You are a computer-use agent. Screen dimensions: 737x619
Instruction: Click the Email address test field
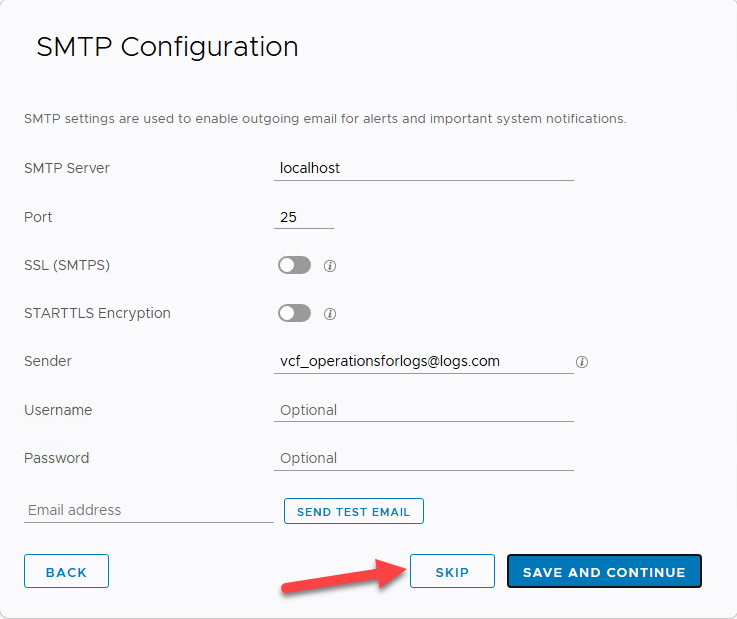(148, 510)
